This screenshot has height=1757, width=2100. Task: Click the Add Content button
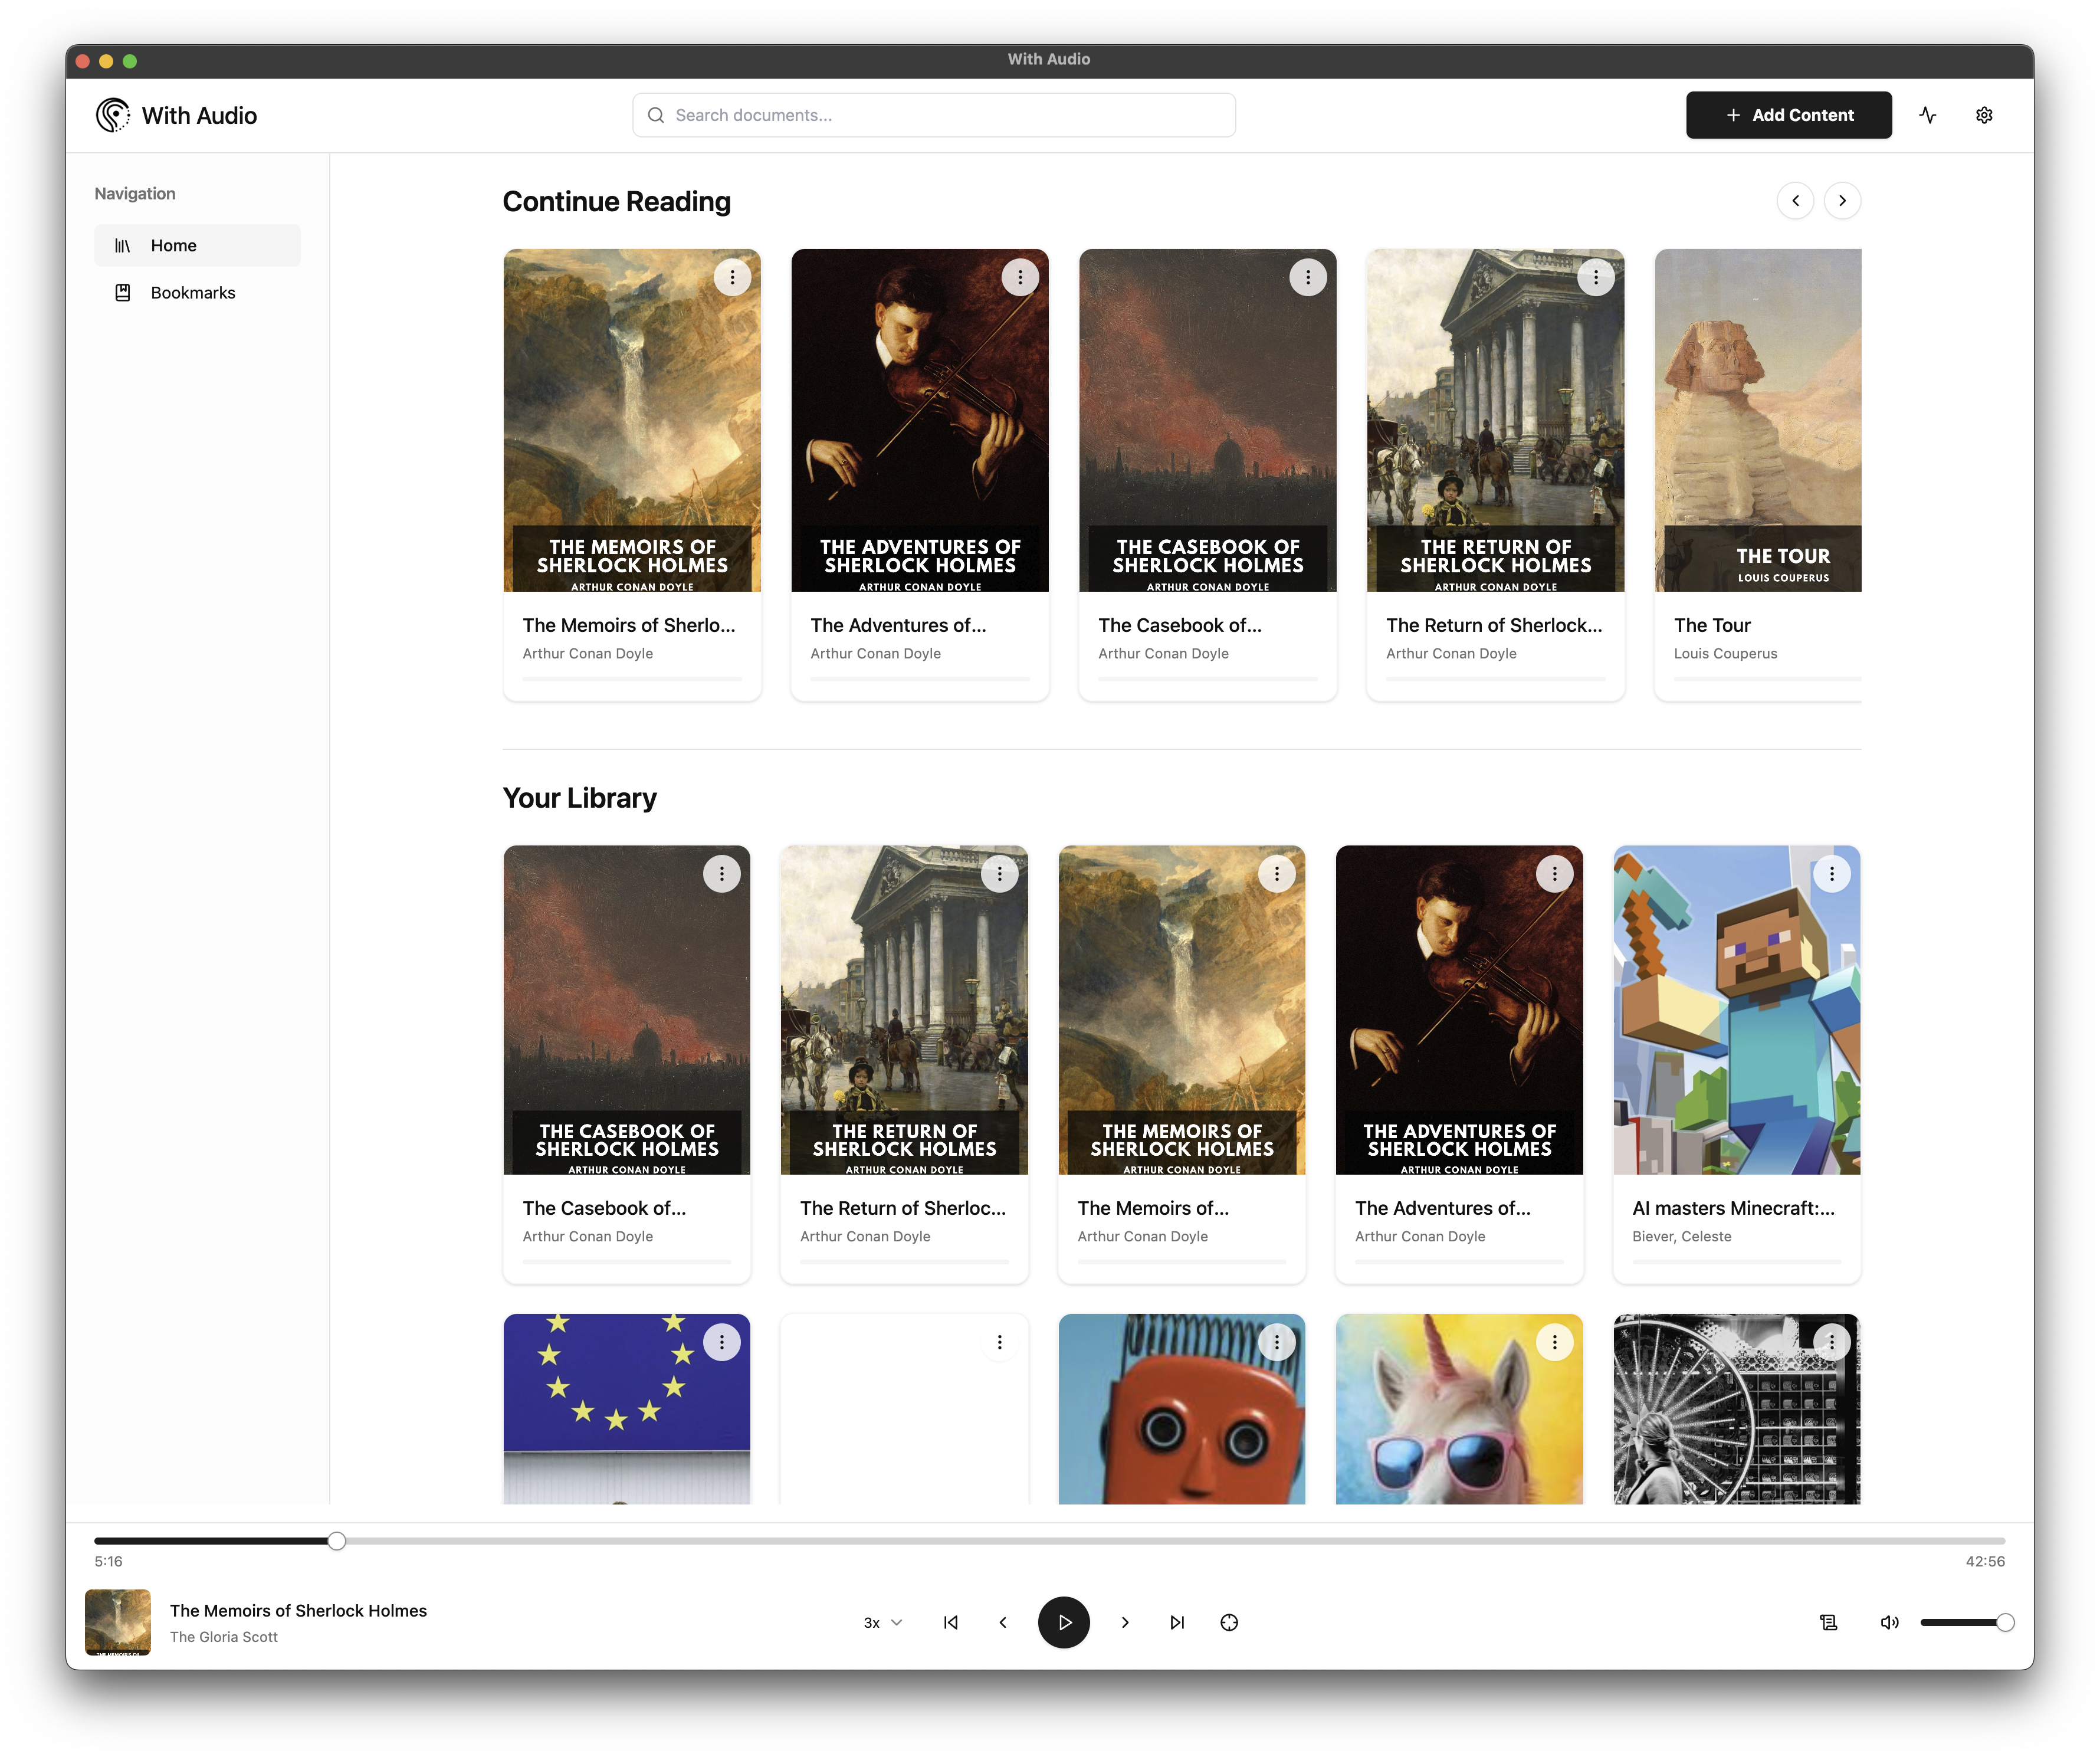click(x=1788, y=115)
